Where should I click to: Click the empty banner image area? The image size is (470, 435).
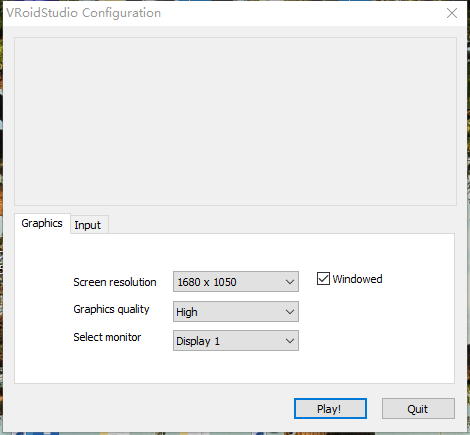(235, 121)
